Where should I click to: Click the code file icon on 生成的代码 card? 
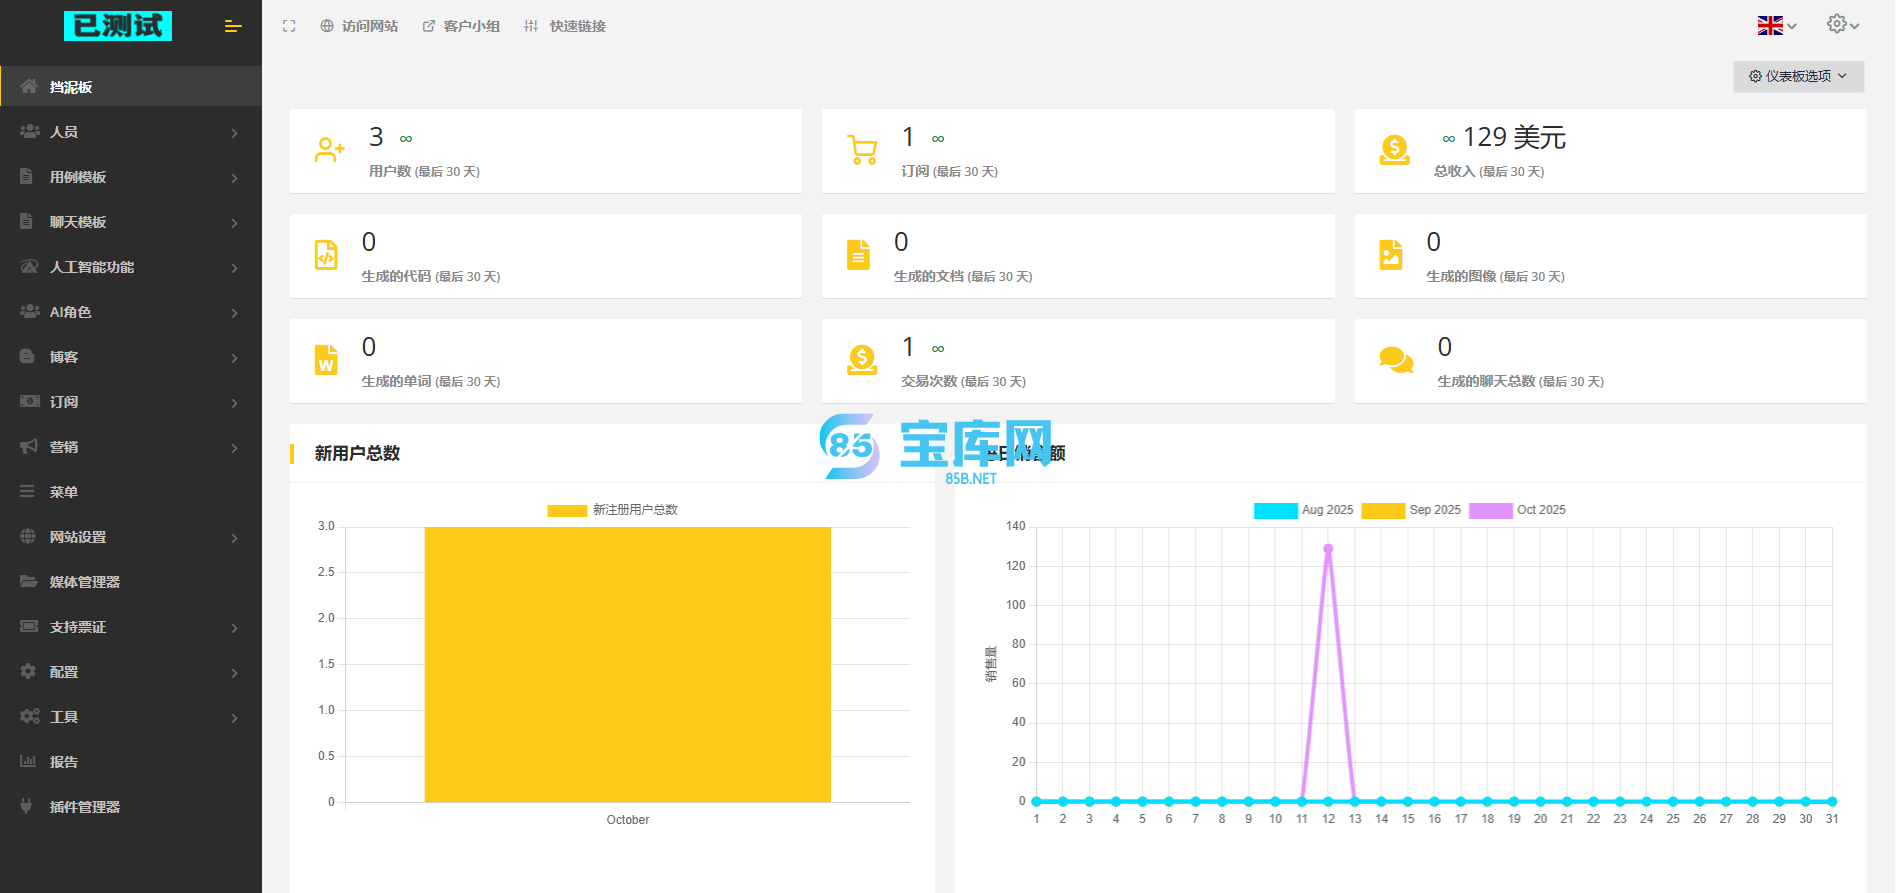pyautogui.click(x=326, y=255)
